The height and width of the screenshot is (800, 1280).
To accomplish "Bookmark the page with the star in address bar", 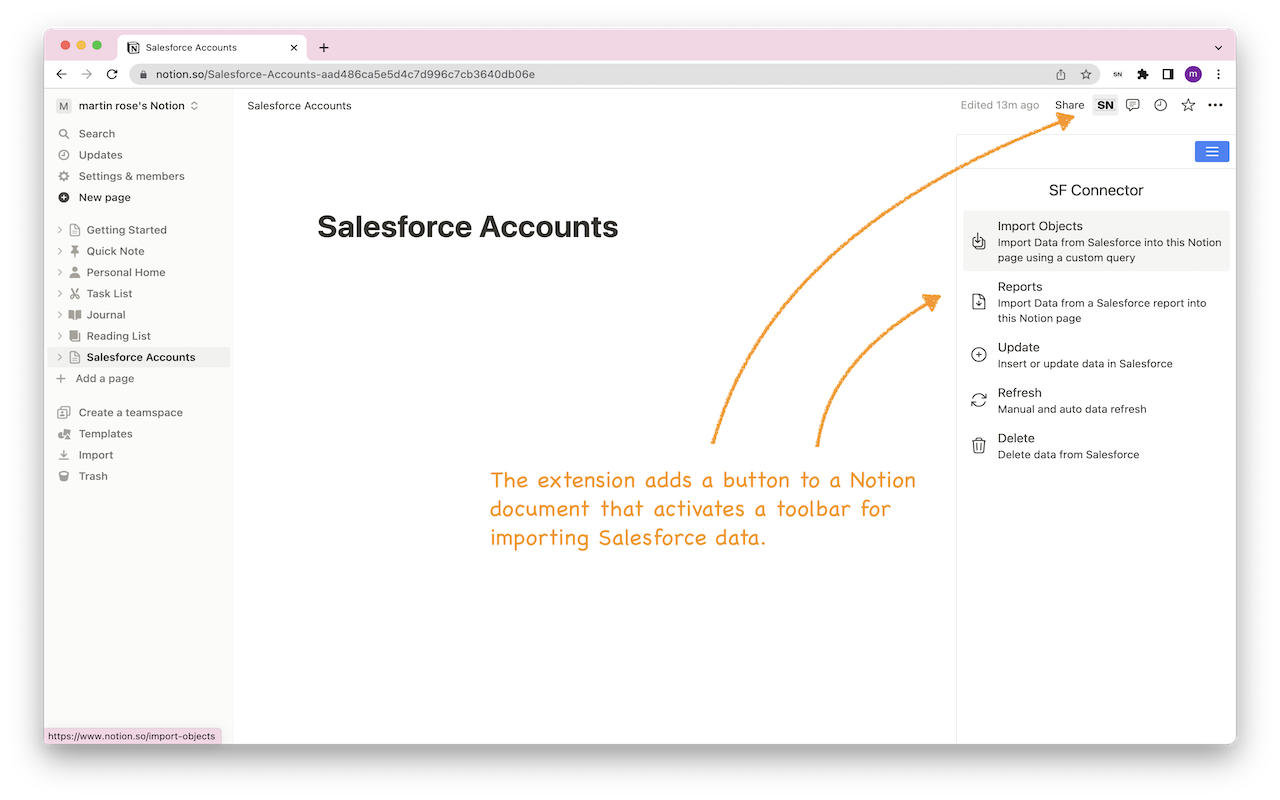I will click(1086, 74).
